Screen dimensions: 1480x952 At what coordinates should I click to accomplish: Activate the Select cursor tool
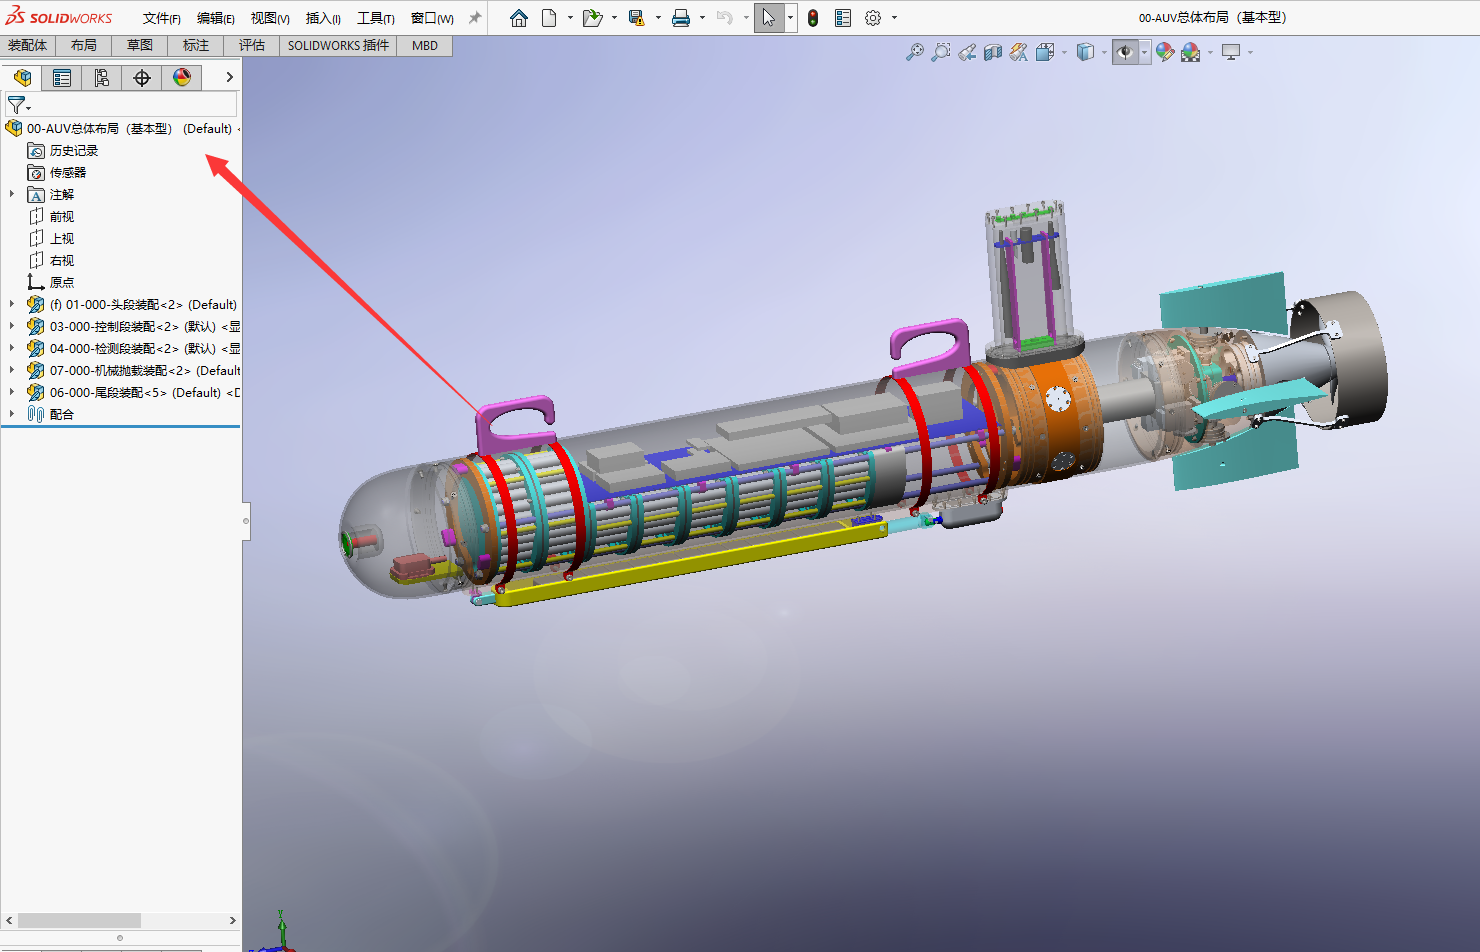pos(768,18)
